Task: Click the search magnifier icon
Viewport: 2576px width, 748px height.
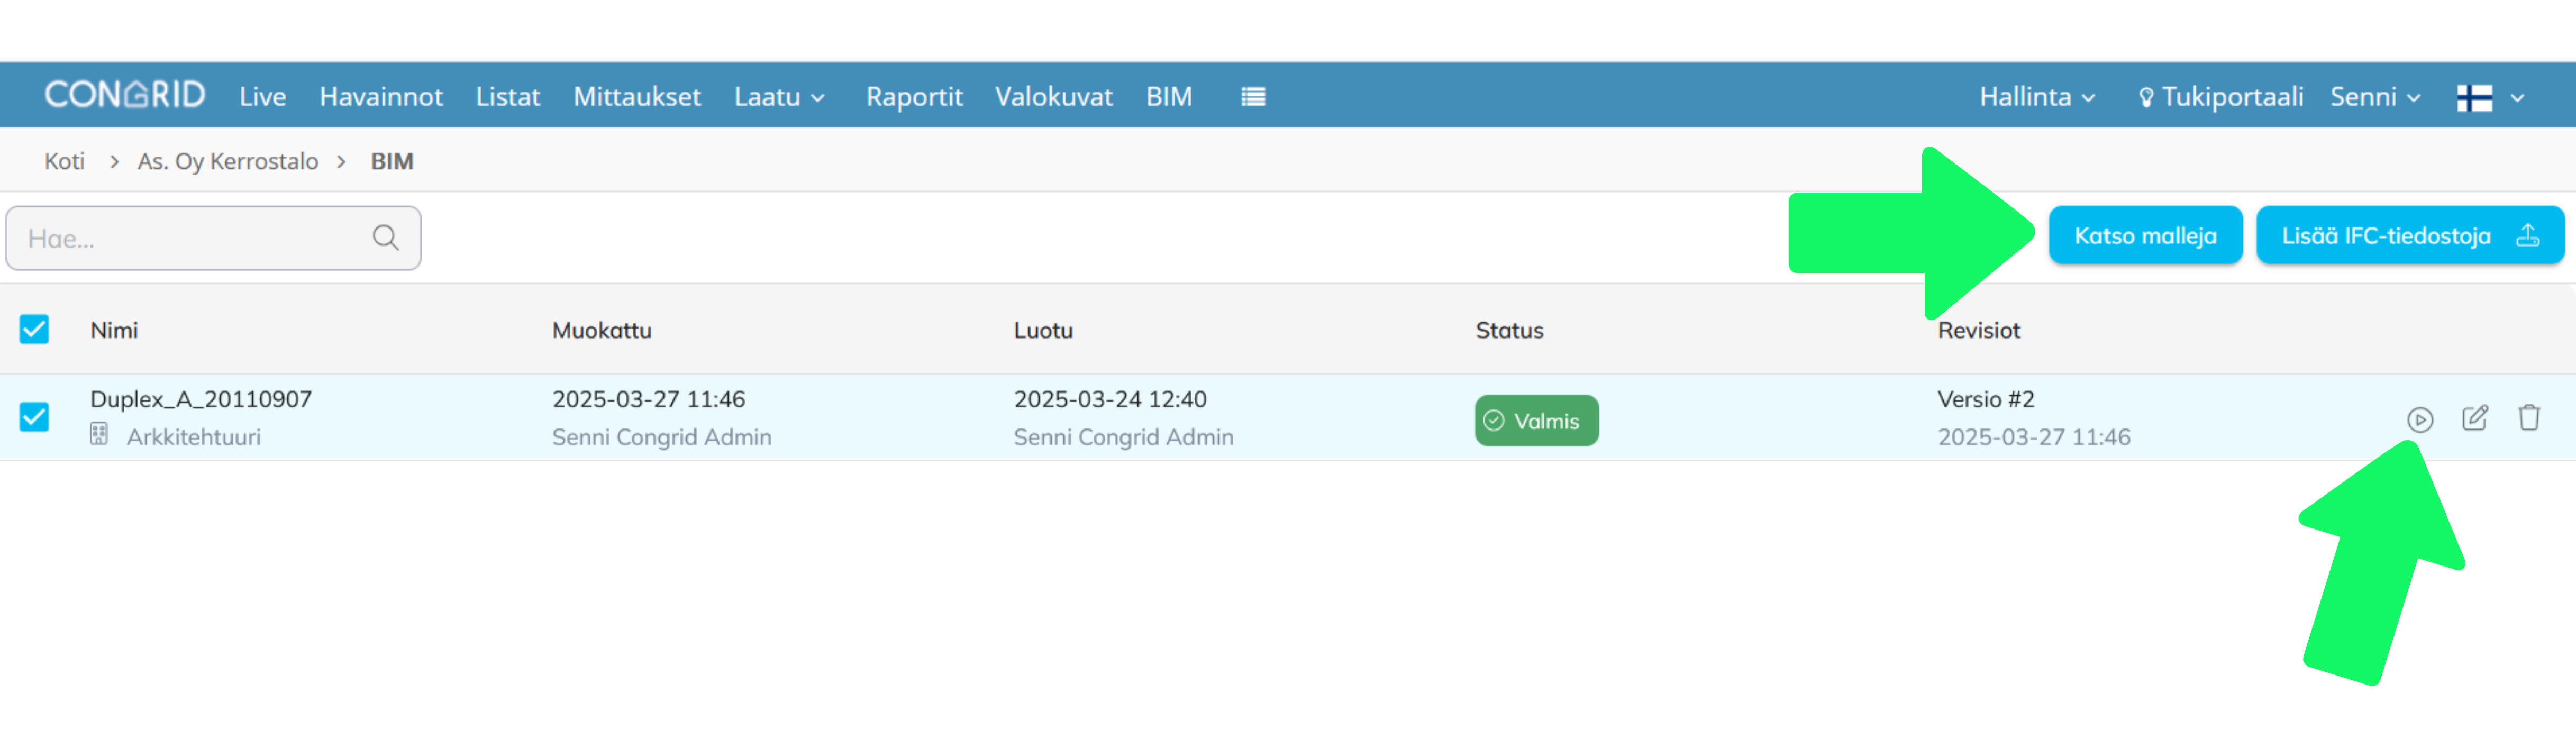Action: click(x=385, y=238)
